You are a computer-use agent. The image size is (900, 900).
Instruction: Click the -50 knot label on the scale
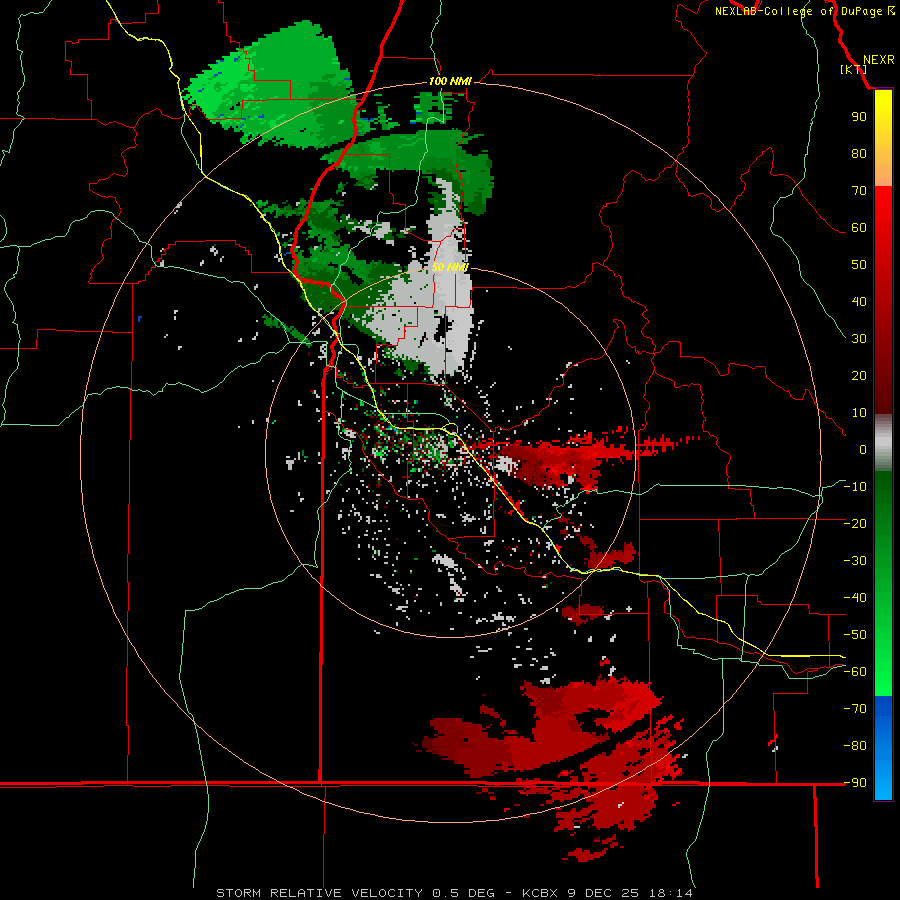click(x=855, y=634)
